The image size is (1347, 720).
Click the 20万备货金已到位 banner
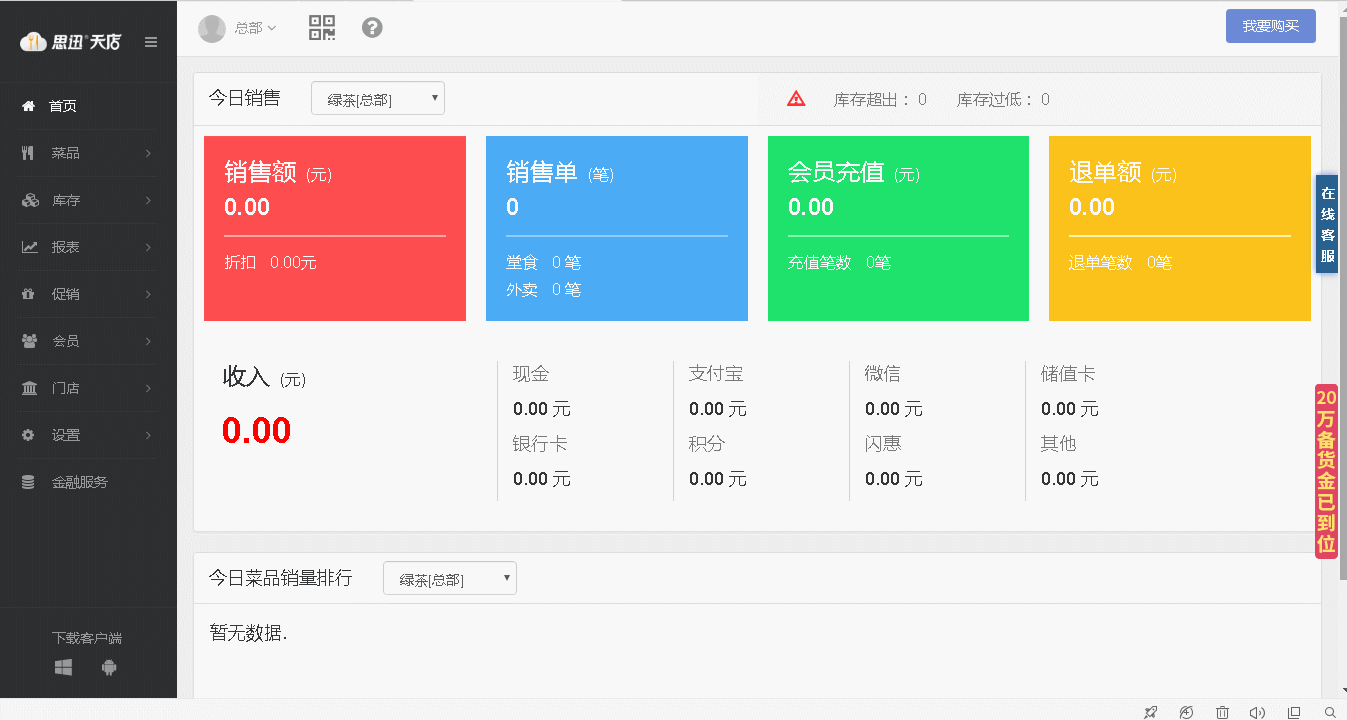pos(1326,471)
